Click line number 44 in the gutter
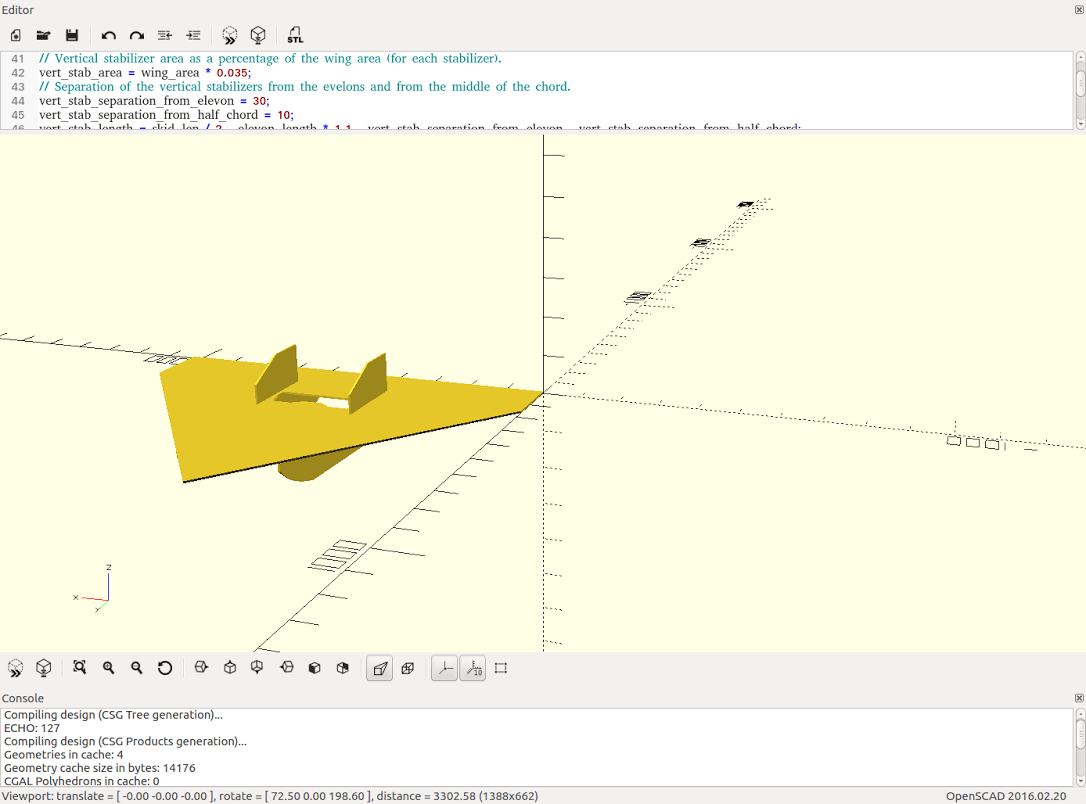This screenshot has height=804, width=1086. point(18,101)
